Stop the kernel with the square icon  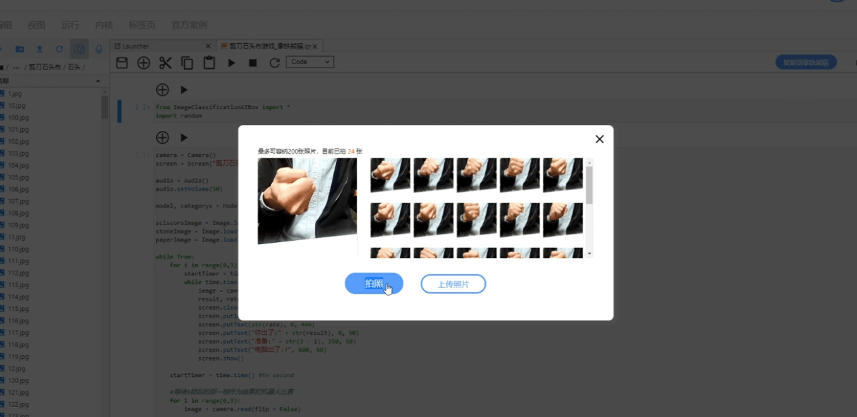(253, 63)
